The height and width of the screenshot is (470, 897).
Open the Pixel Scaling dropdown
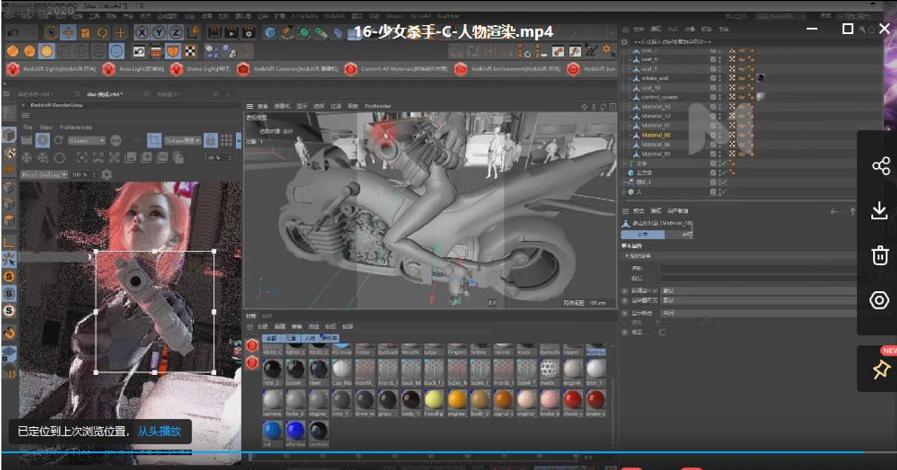44,174
